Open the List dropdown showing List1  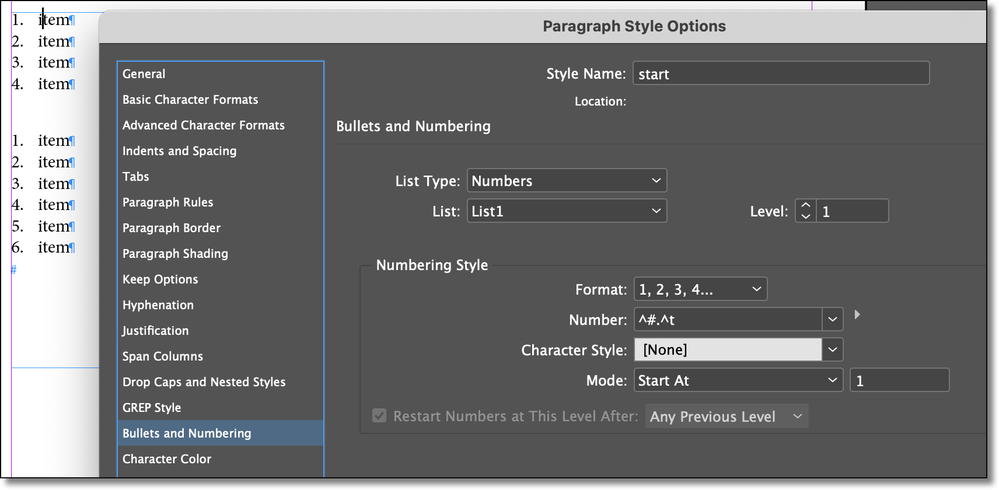tap(566, 211)
